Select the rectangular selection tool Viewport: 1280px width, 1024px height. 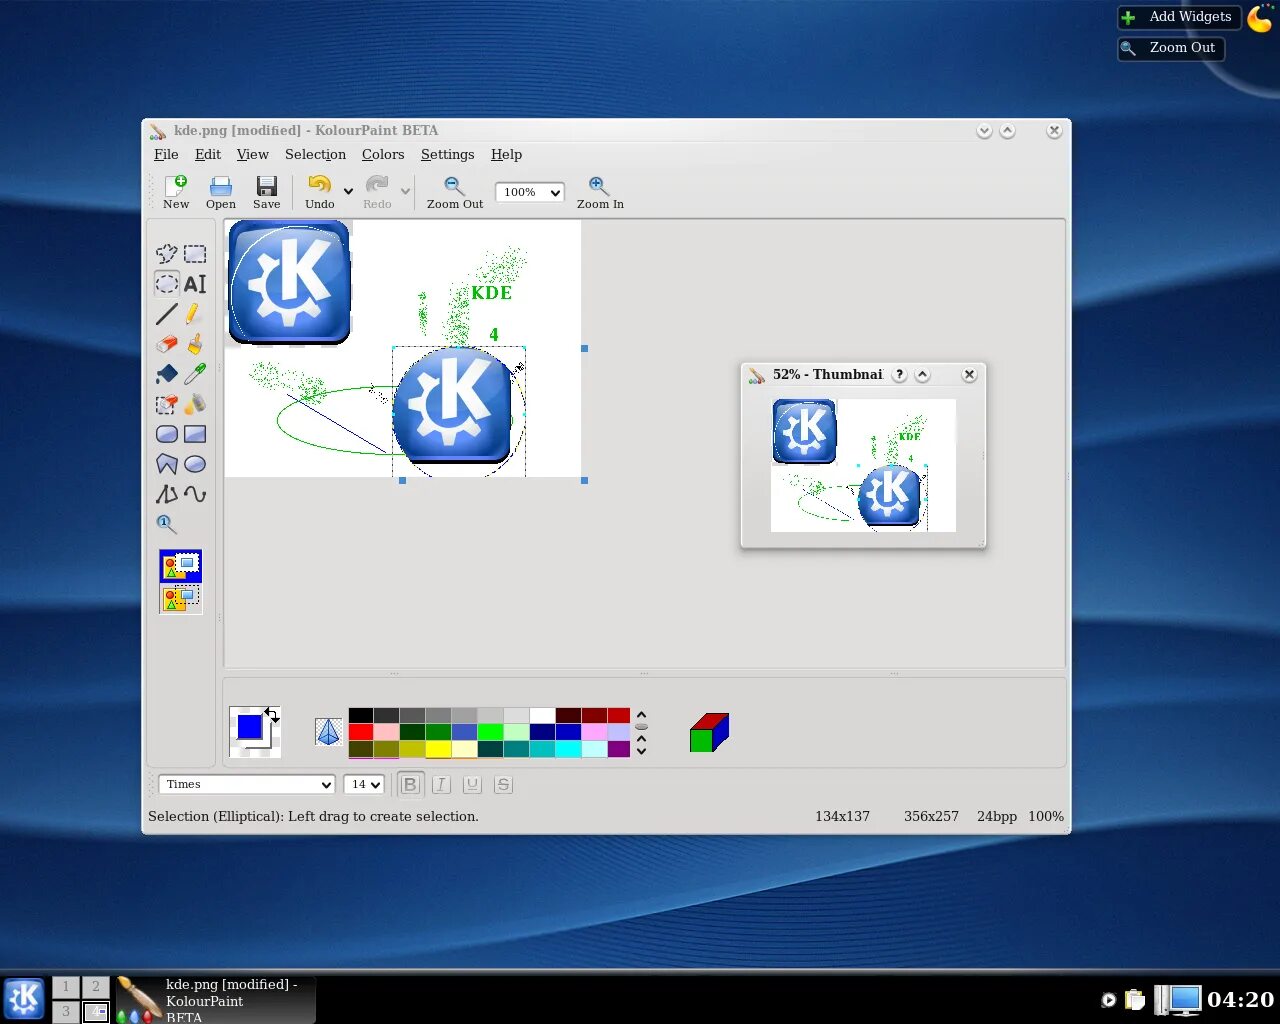pyautogui.click(x=195, y=254)
